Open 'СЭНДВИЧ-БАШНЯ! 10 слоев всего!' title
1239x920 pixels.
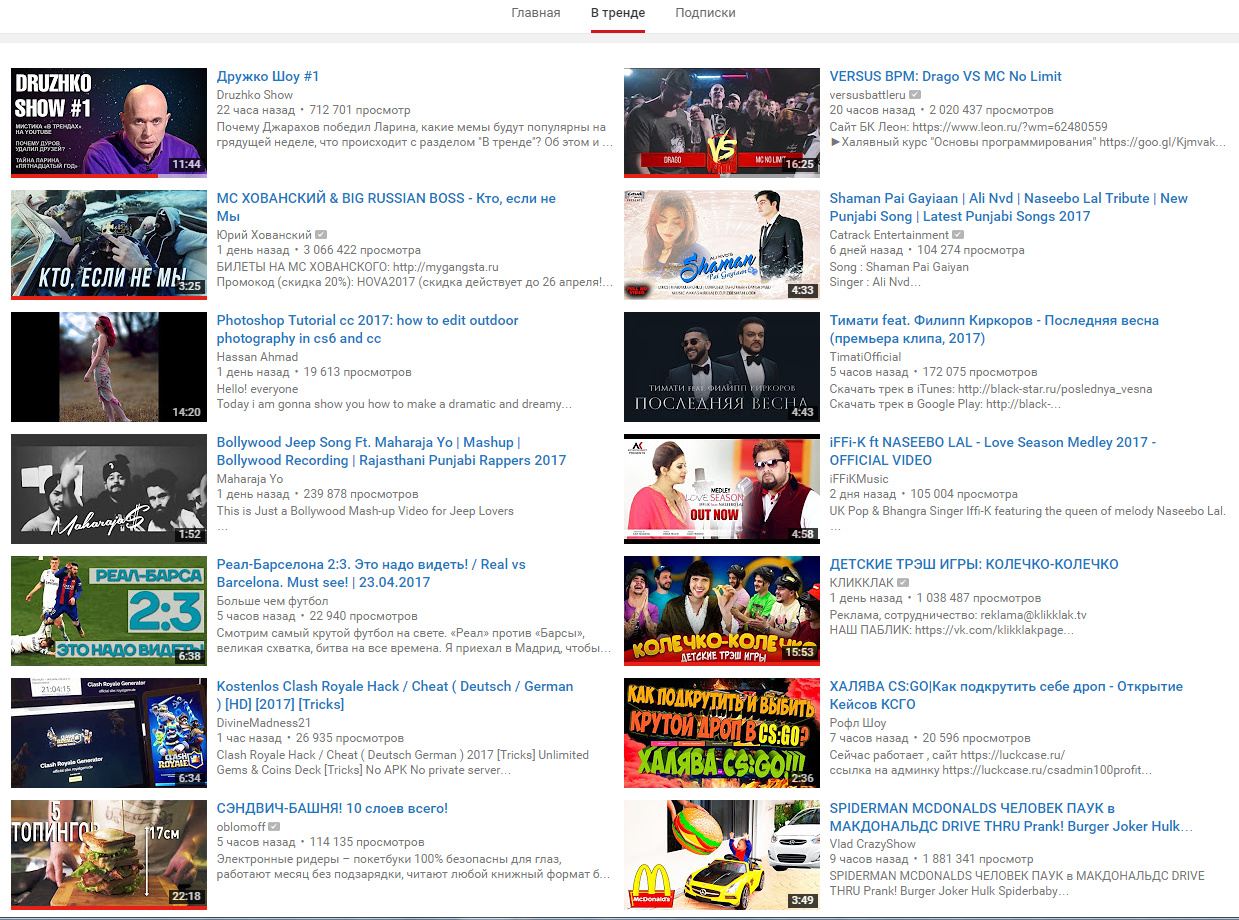(332, 808)
